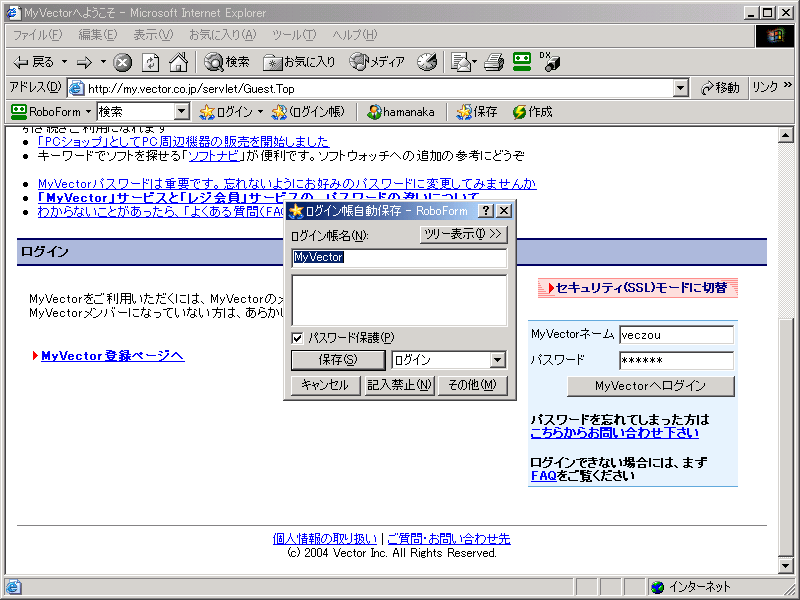This screenshot has width=800, height=600.
Task: Open the ソフトナビ link
Action: (x=214, y=156)
